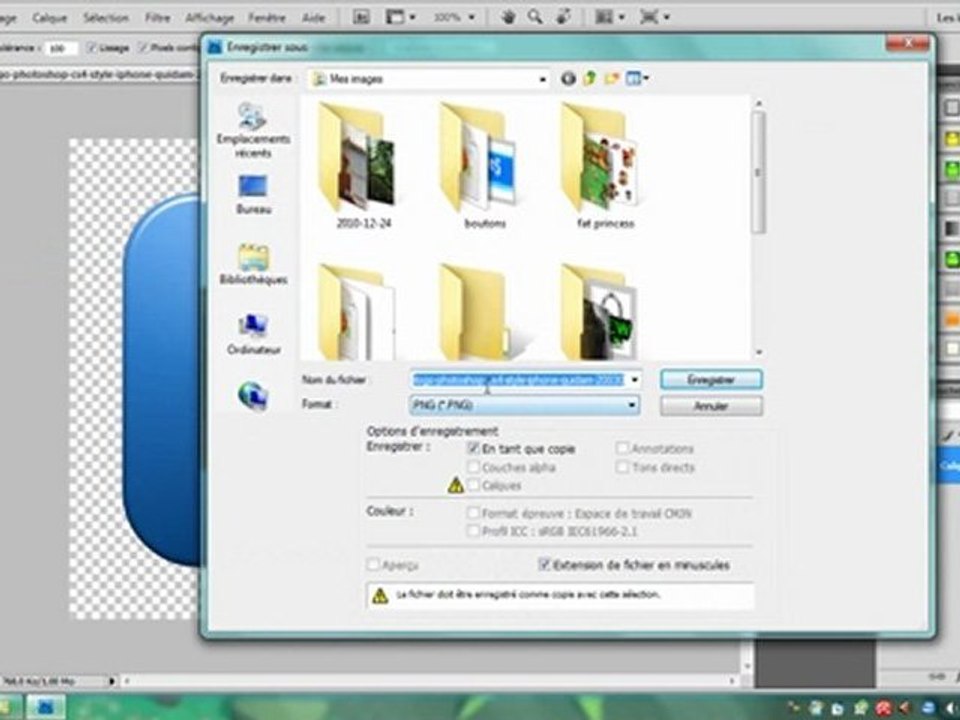Toggle Lissage checkbox in Photoshop options bar
The image size is (960, 720).
click(92, 47)
